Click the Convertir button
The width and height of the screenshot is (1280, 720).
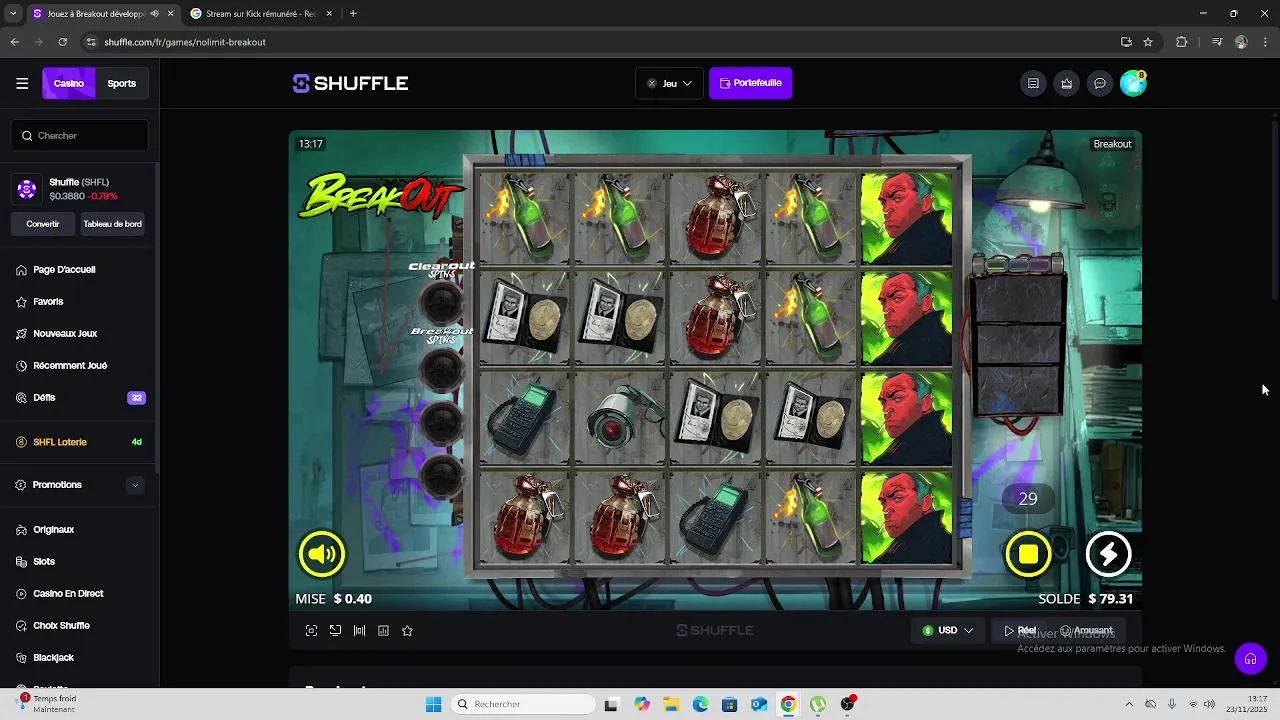[43, 224]
